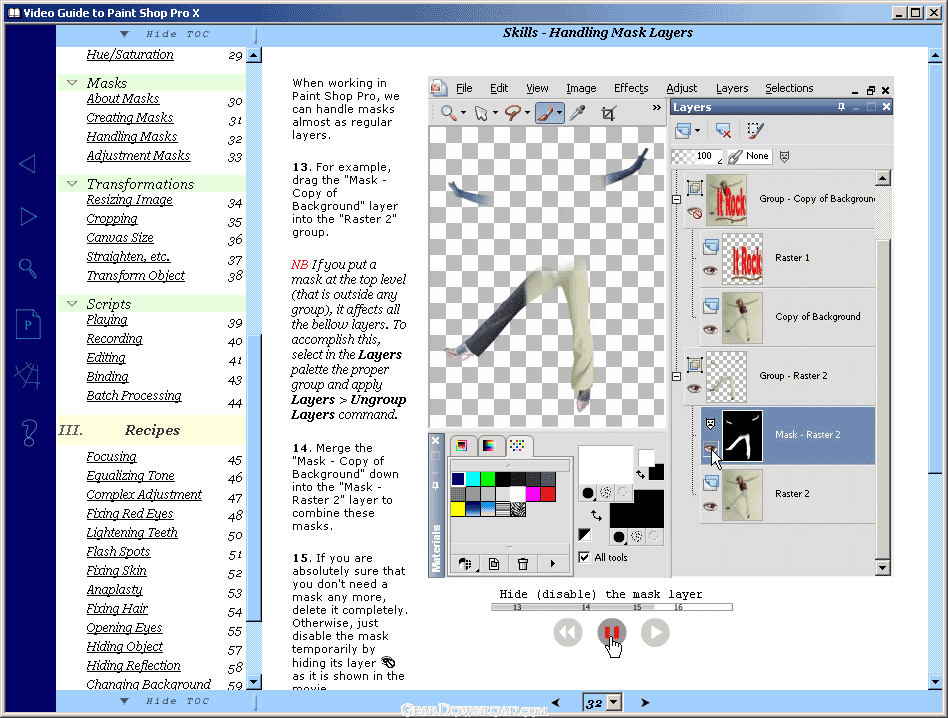
Task: Open the File menu
Action: pyautogui.click(x=464, y=88)
